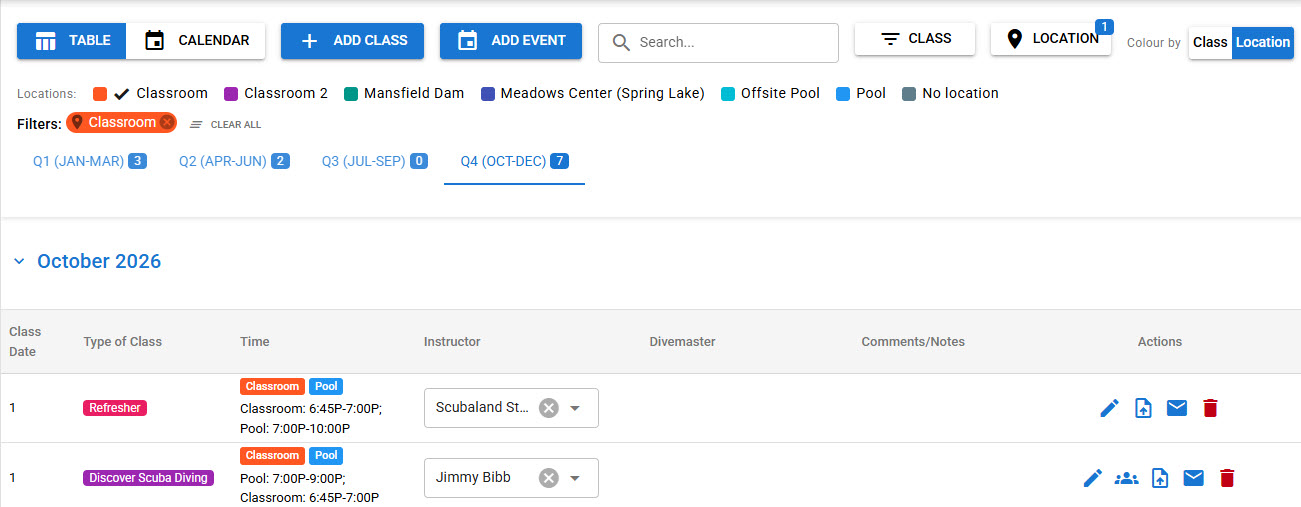Click the Comments/Notes column header
Viewport: 1301px width, 507px height.
[913, 342]
